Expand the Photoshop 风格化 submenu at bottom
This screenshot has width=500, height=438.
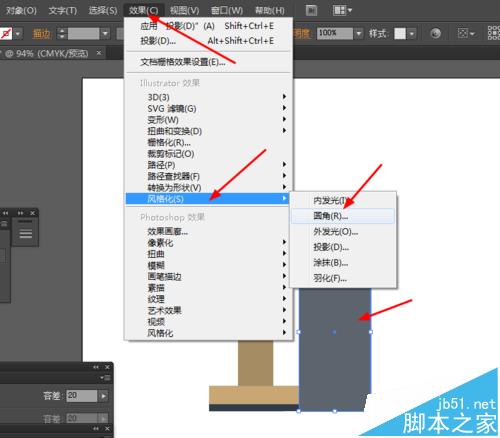point(207,333)
